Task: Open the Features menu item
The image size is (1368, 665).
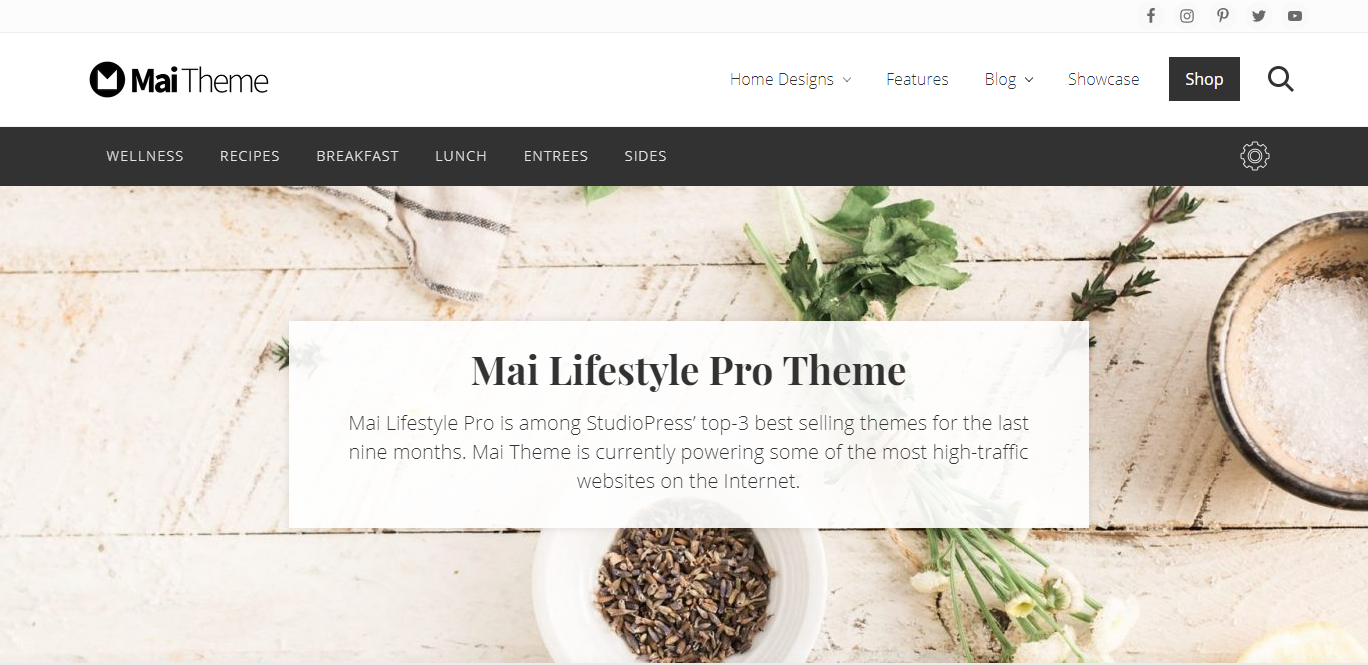Action: [917, 79]
